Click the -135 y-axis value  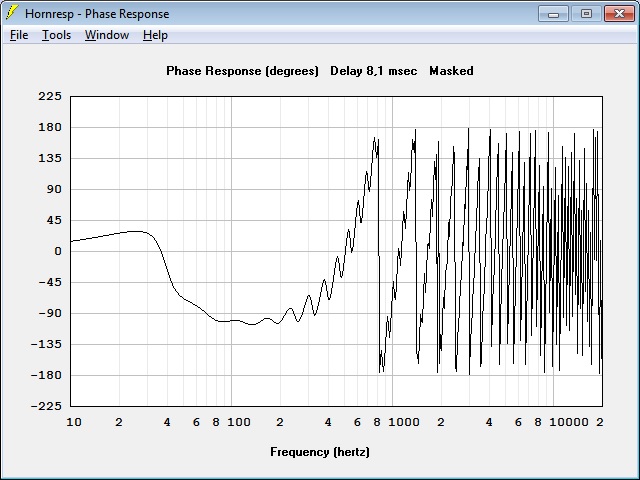point(46,344)
